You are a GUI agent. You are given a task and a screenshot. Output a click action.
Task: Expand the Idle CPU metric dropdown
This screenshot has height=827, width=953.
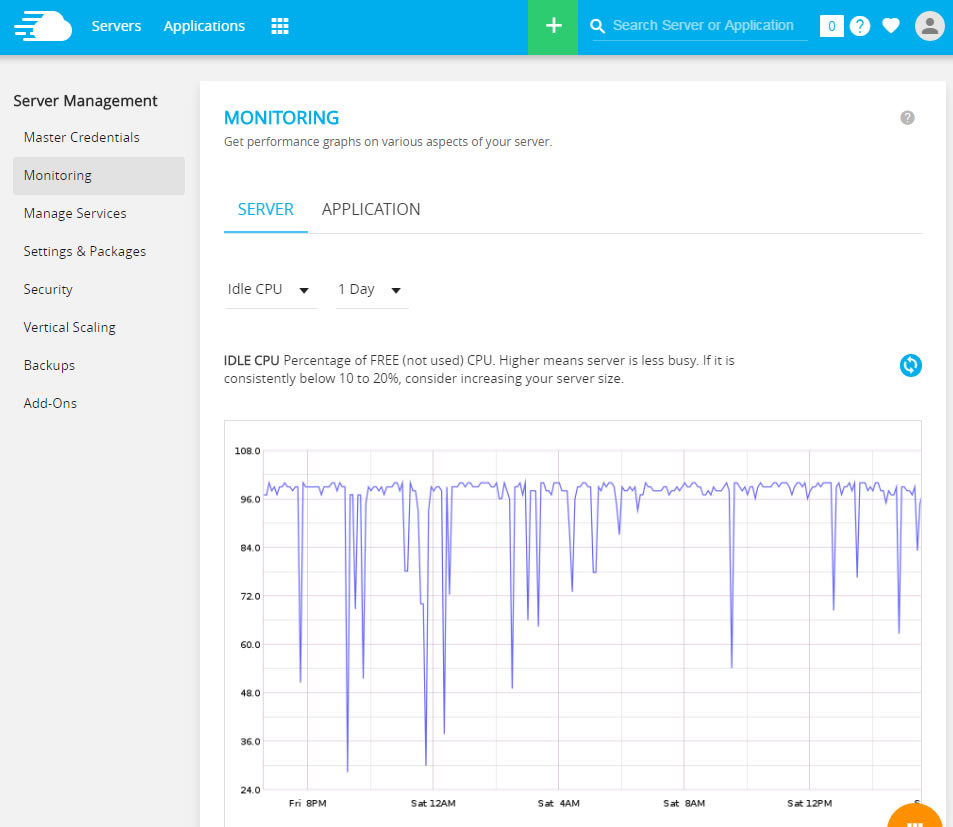click(x=270, y=290)
